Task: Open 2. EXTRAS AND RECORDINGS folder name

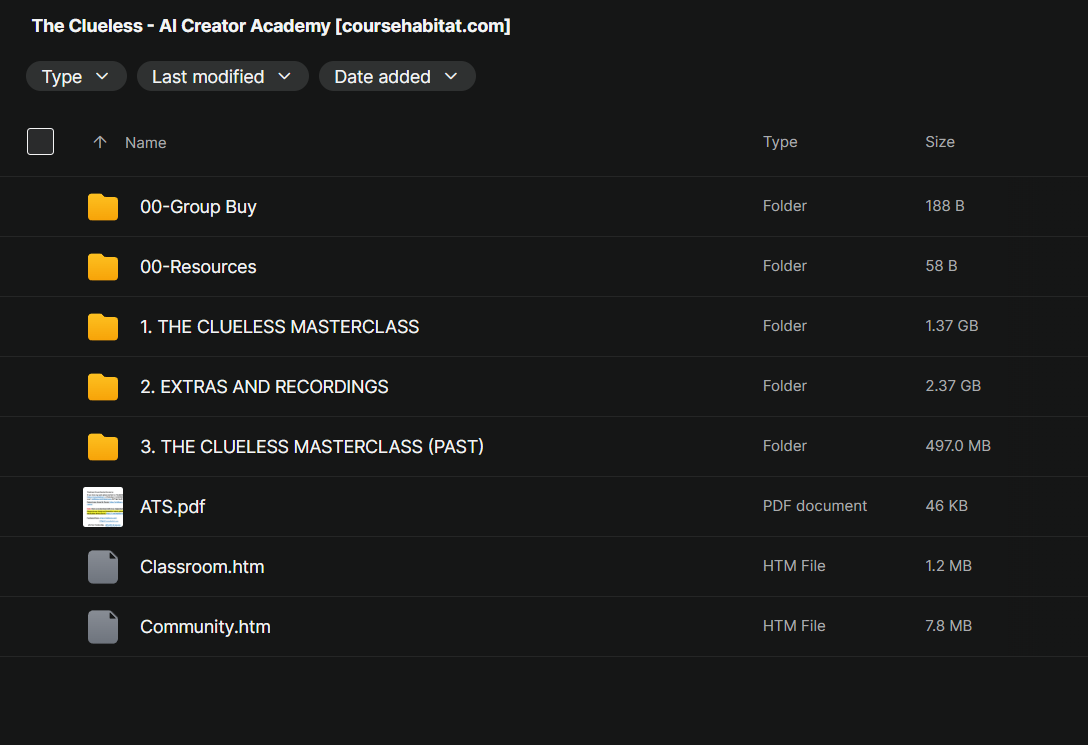Action: (264, 387)
